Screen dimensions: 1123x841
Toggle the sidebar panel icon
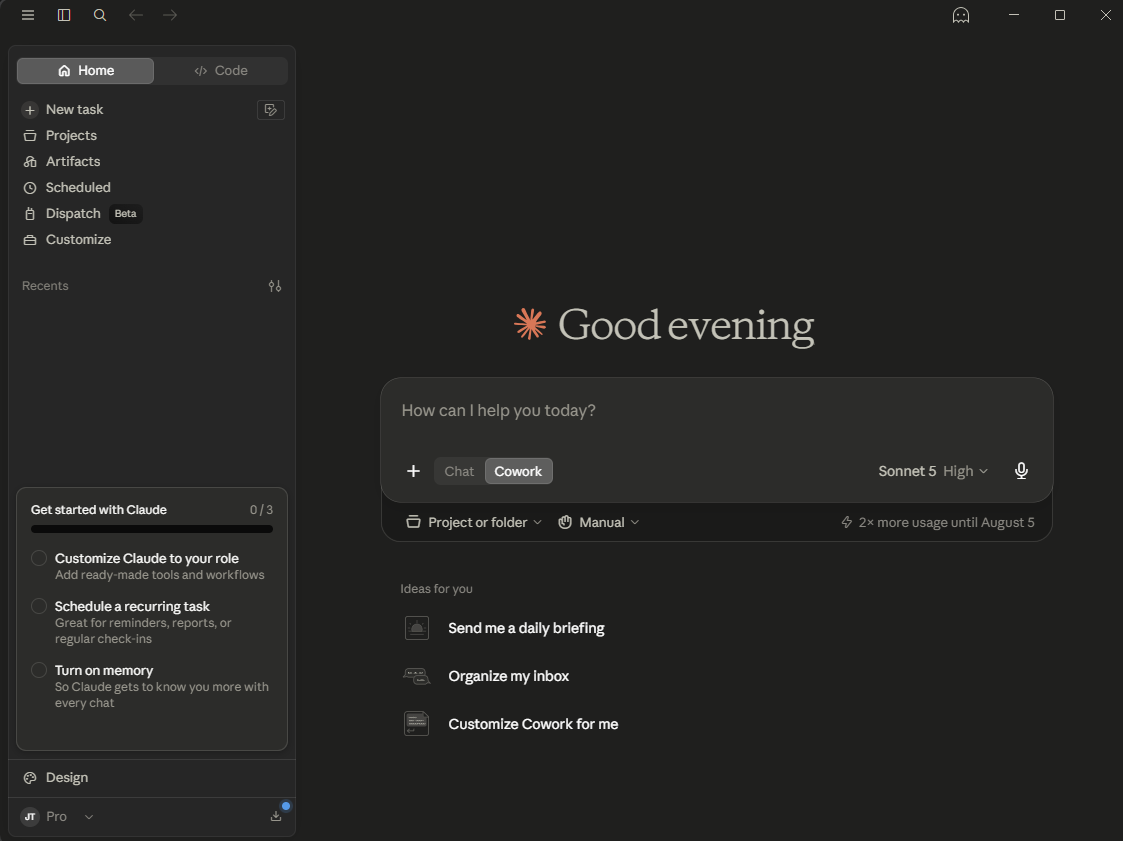tap(64, 15)
